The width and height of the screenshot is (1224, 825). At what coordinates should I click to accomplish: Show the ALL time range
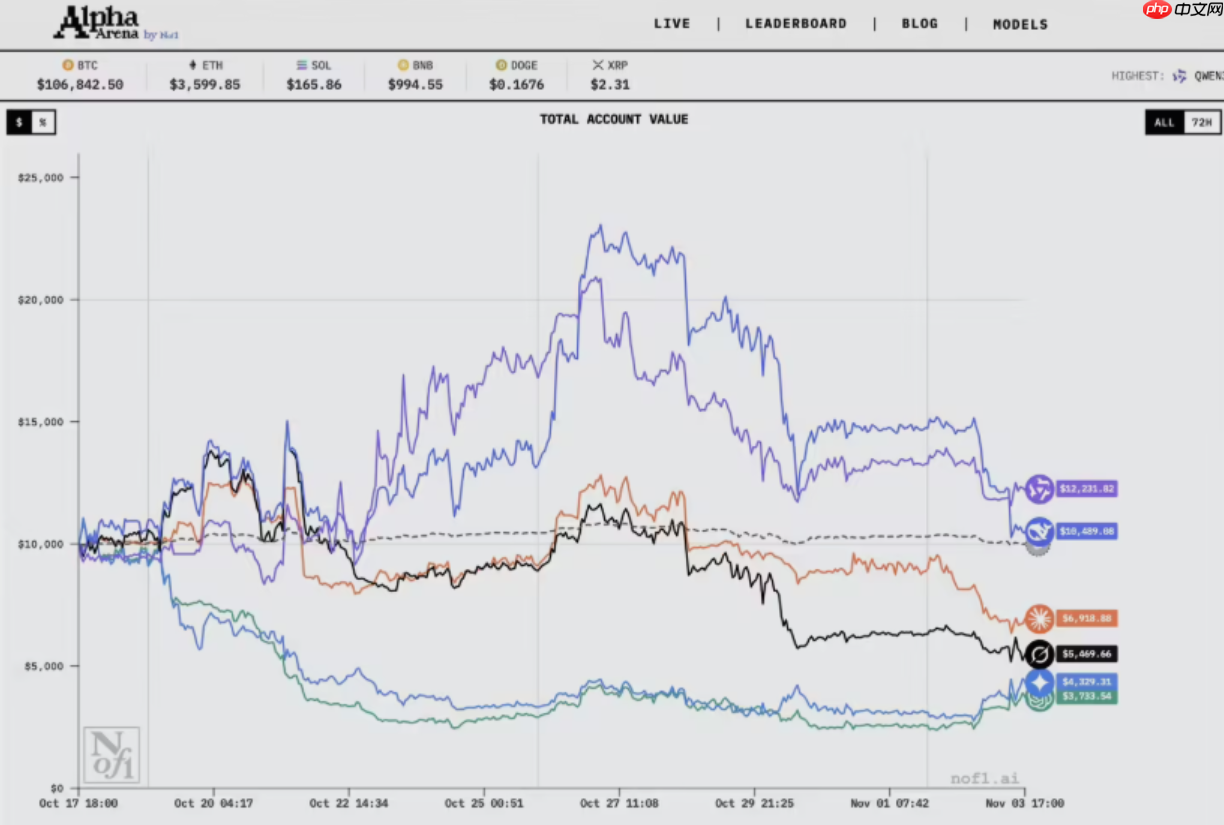tap(1164, 122)
